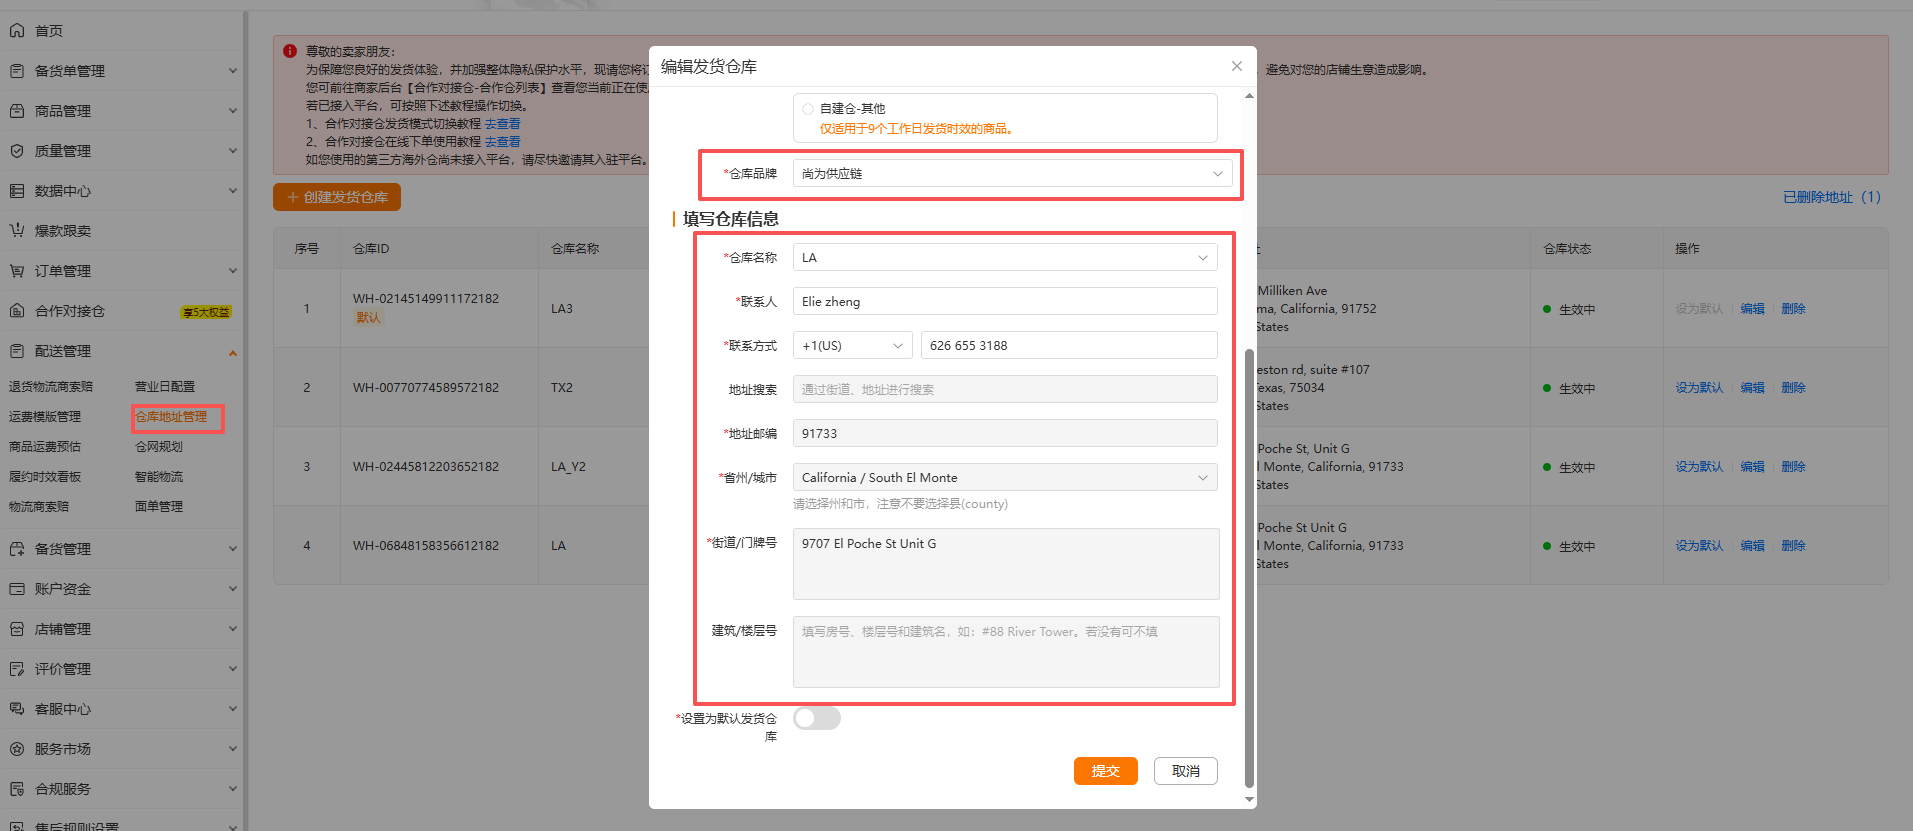Open 面单管理 submenu item
Screen dimensions: 1913x831
[x=159, y=507]
